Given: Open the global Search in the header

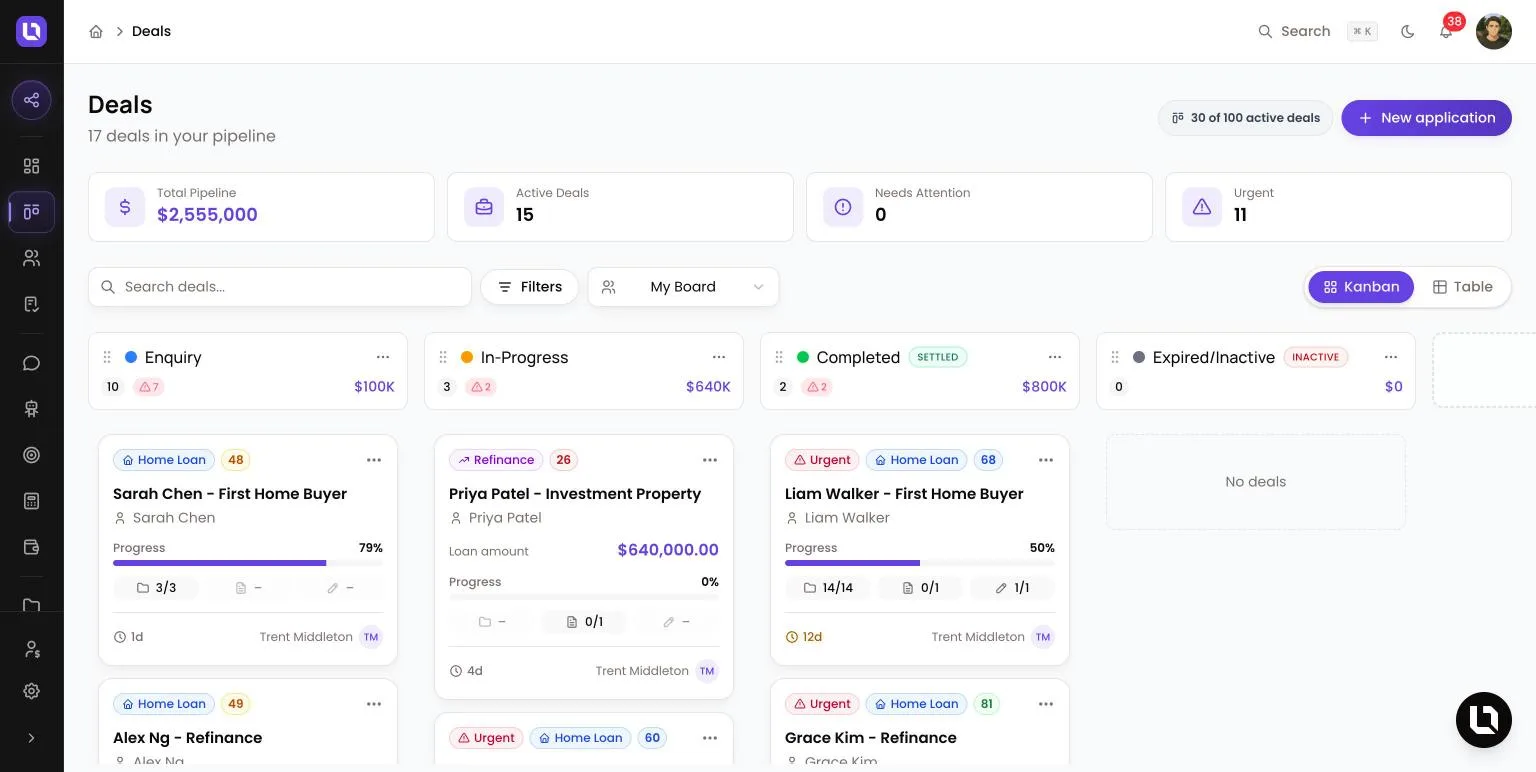Looking at the screenshot, I should pyautogui.click(x=1317, y=31).
